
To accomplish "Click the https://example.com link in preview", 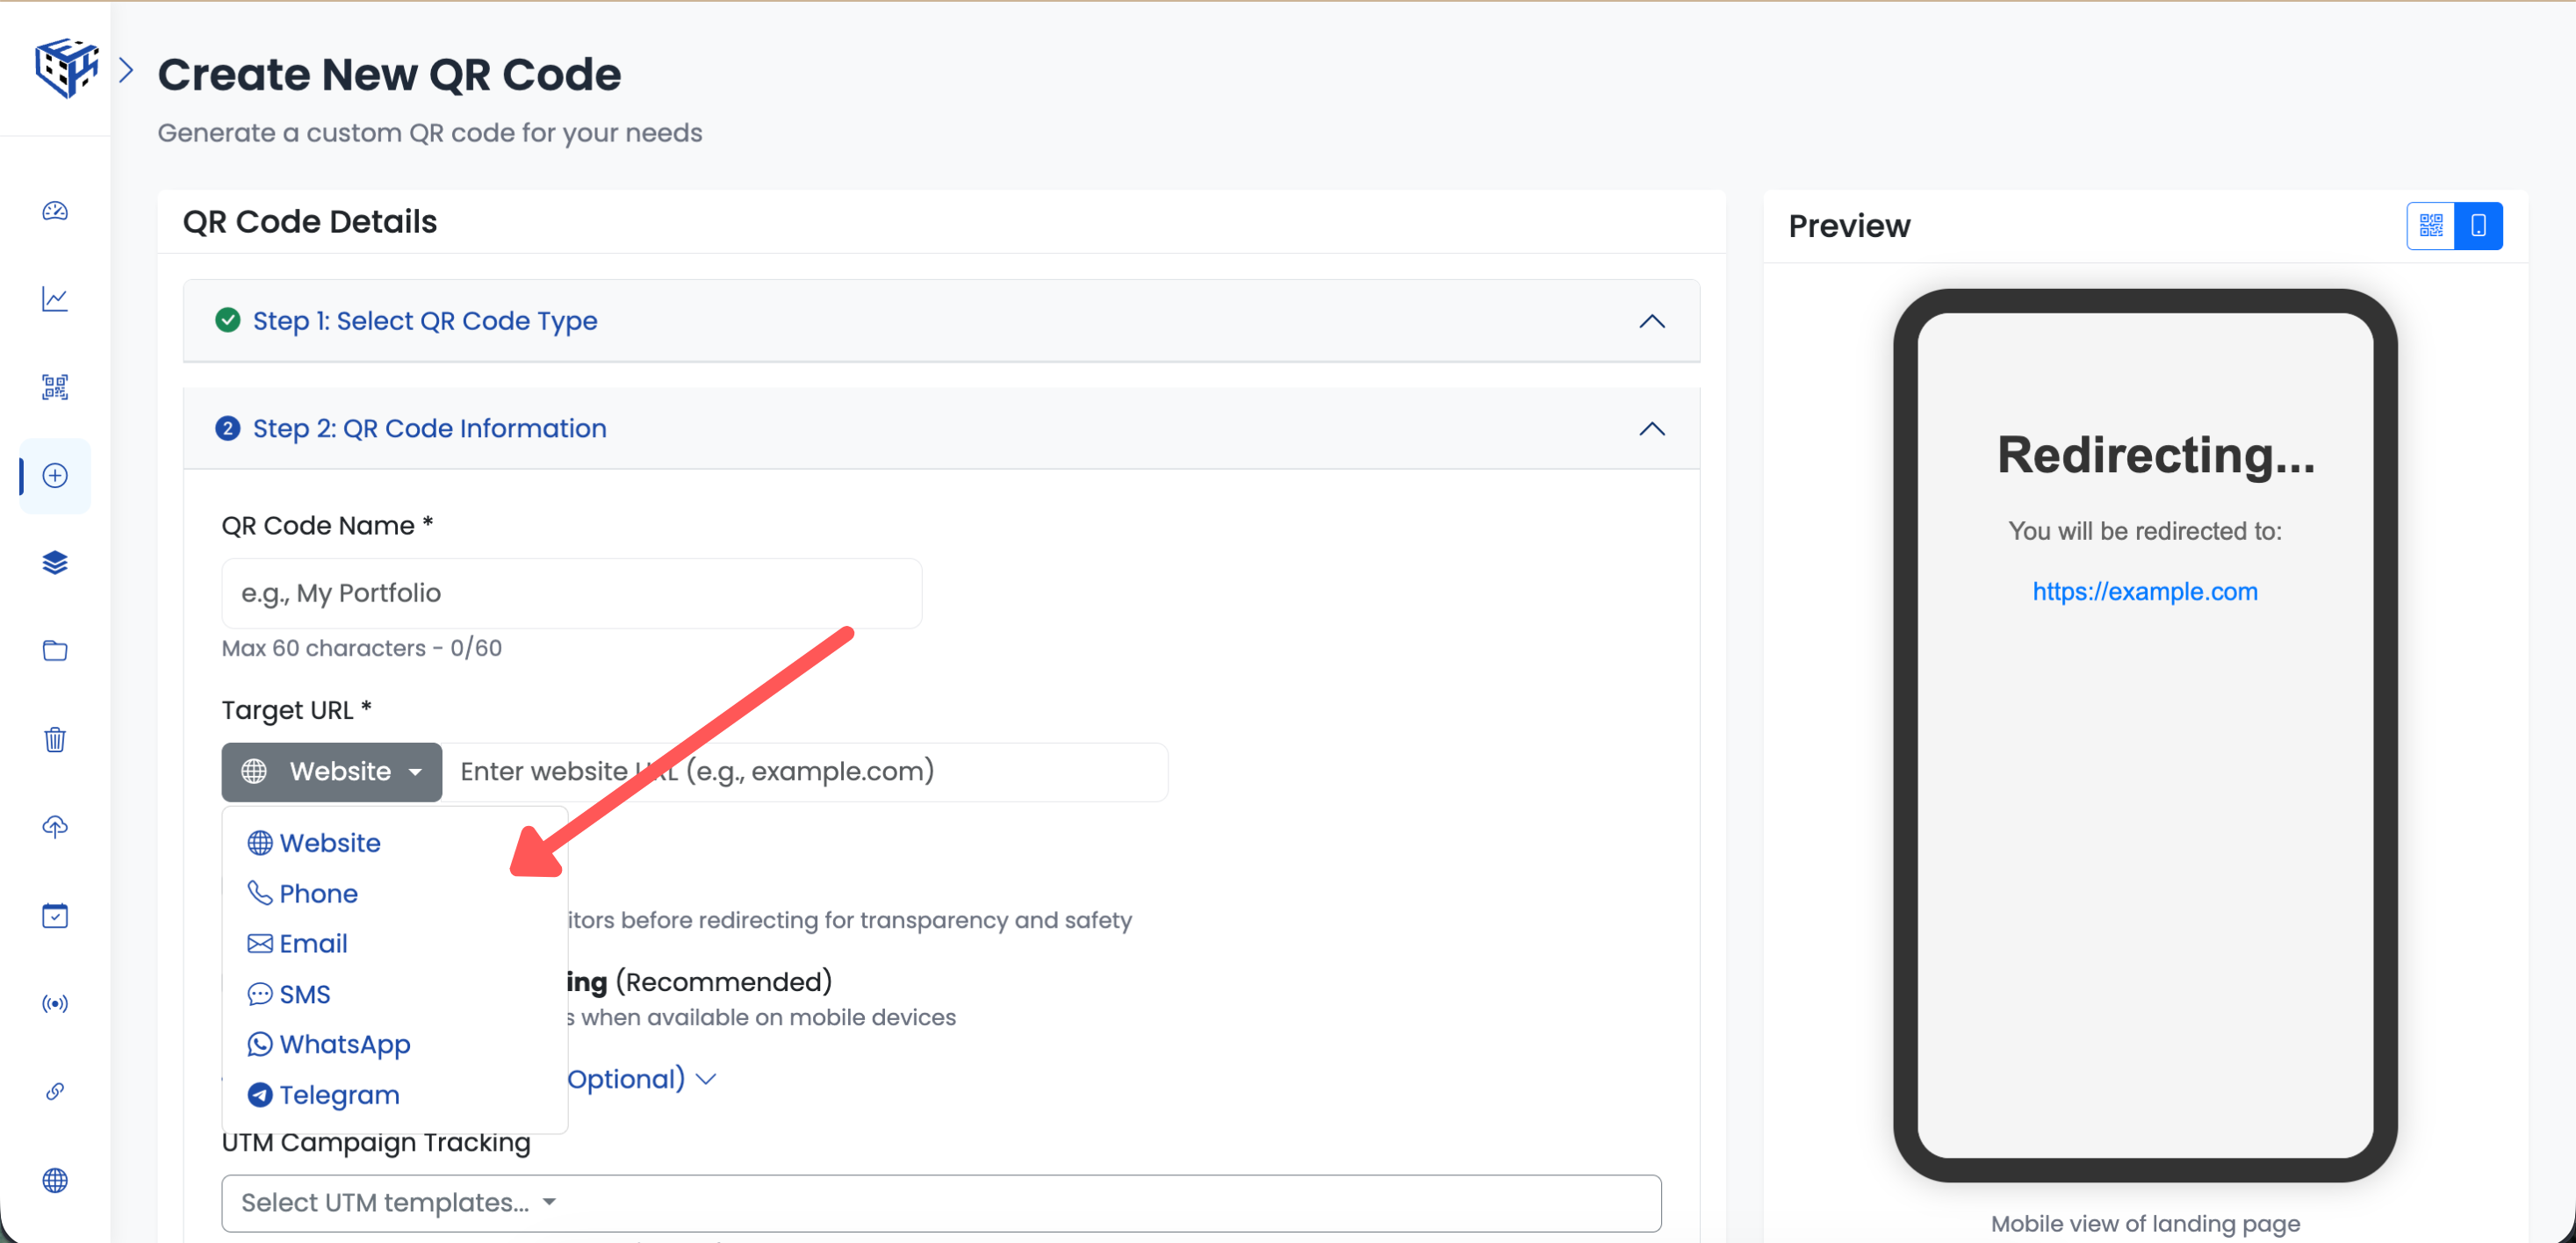I will [x=2145, y=591].
